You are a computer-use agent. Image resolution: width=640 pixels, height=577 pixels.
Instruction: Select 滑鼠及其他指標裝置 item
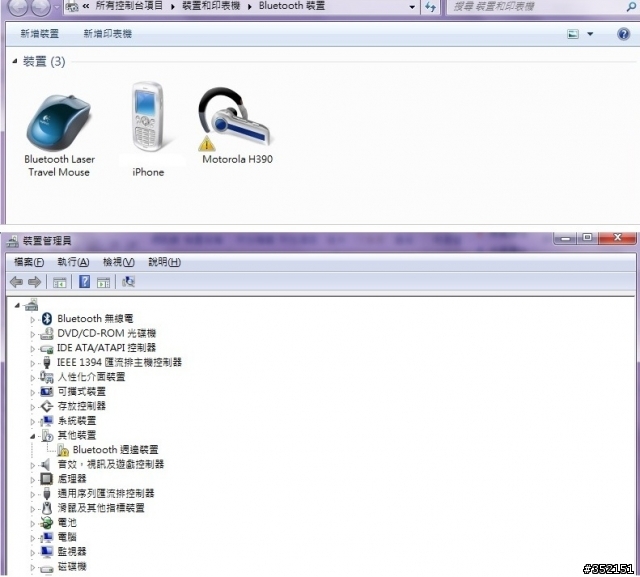click(x=101, y=508)
